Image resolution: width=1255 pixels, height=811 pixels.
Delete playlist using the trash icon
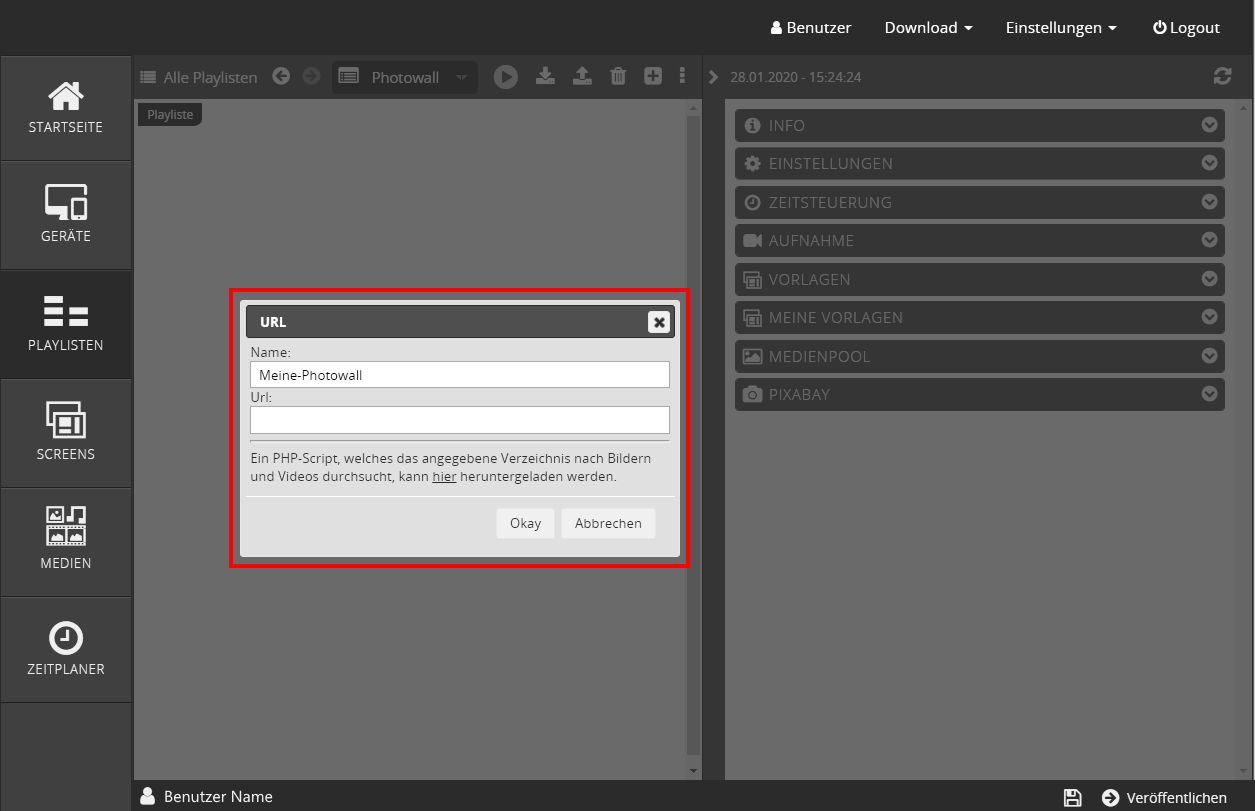pos(618,76)
